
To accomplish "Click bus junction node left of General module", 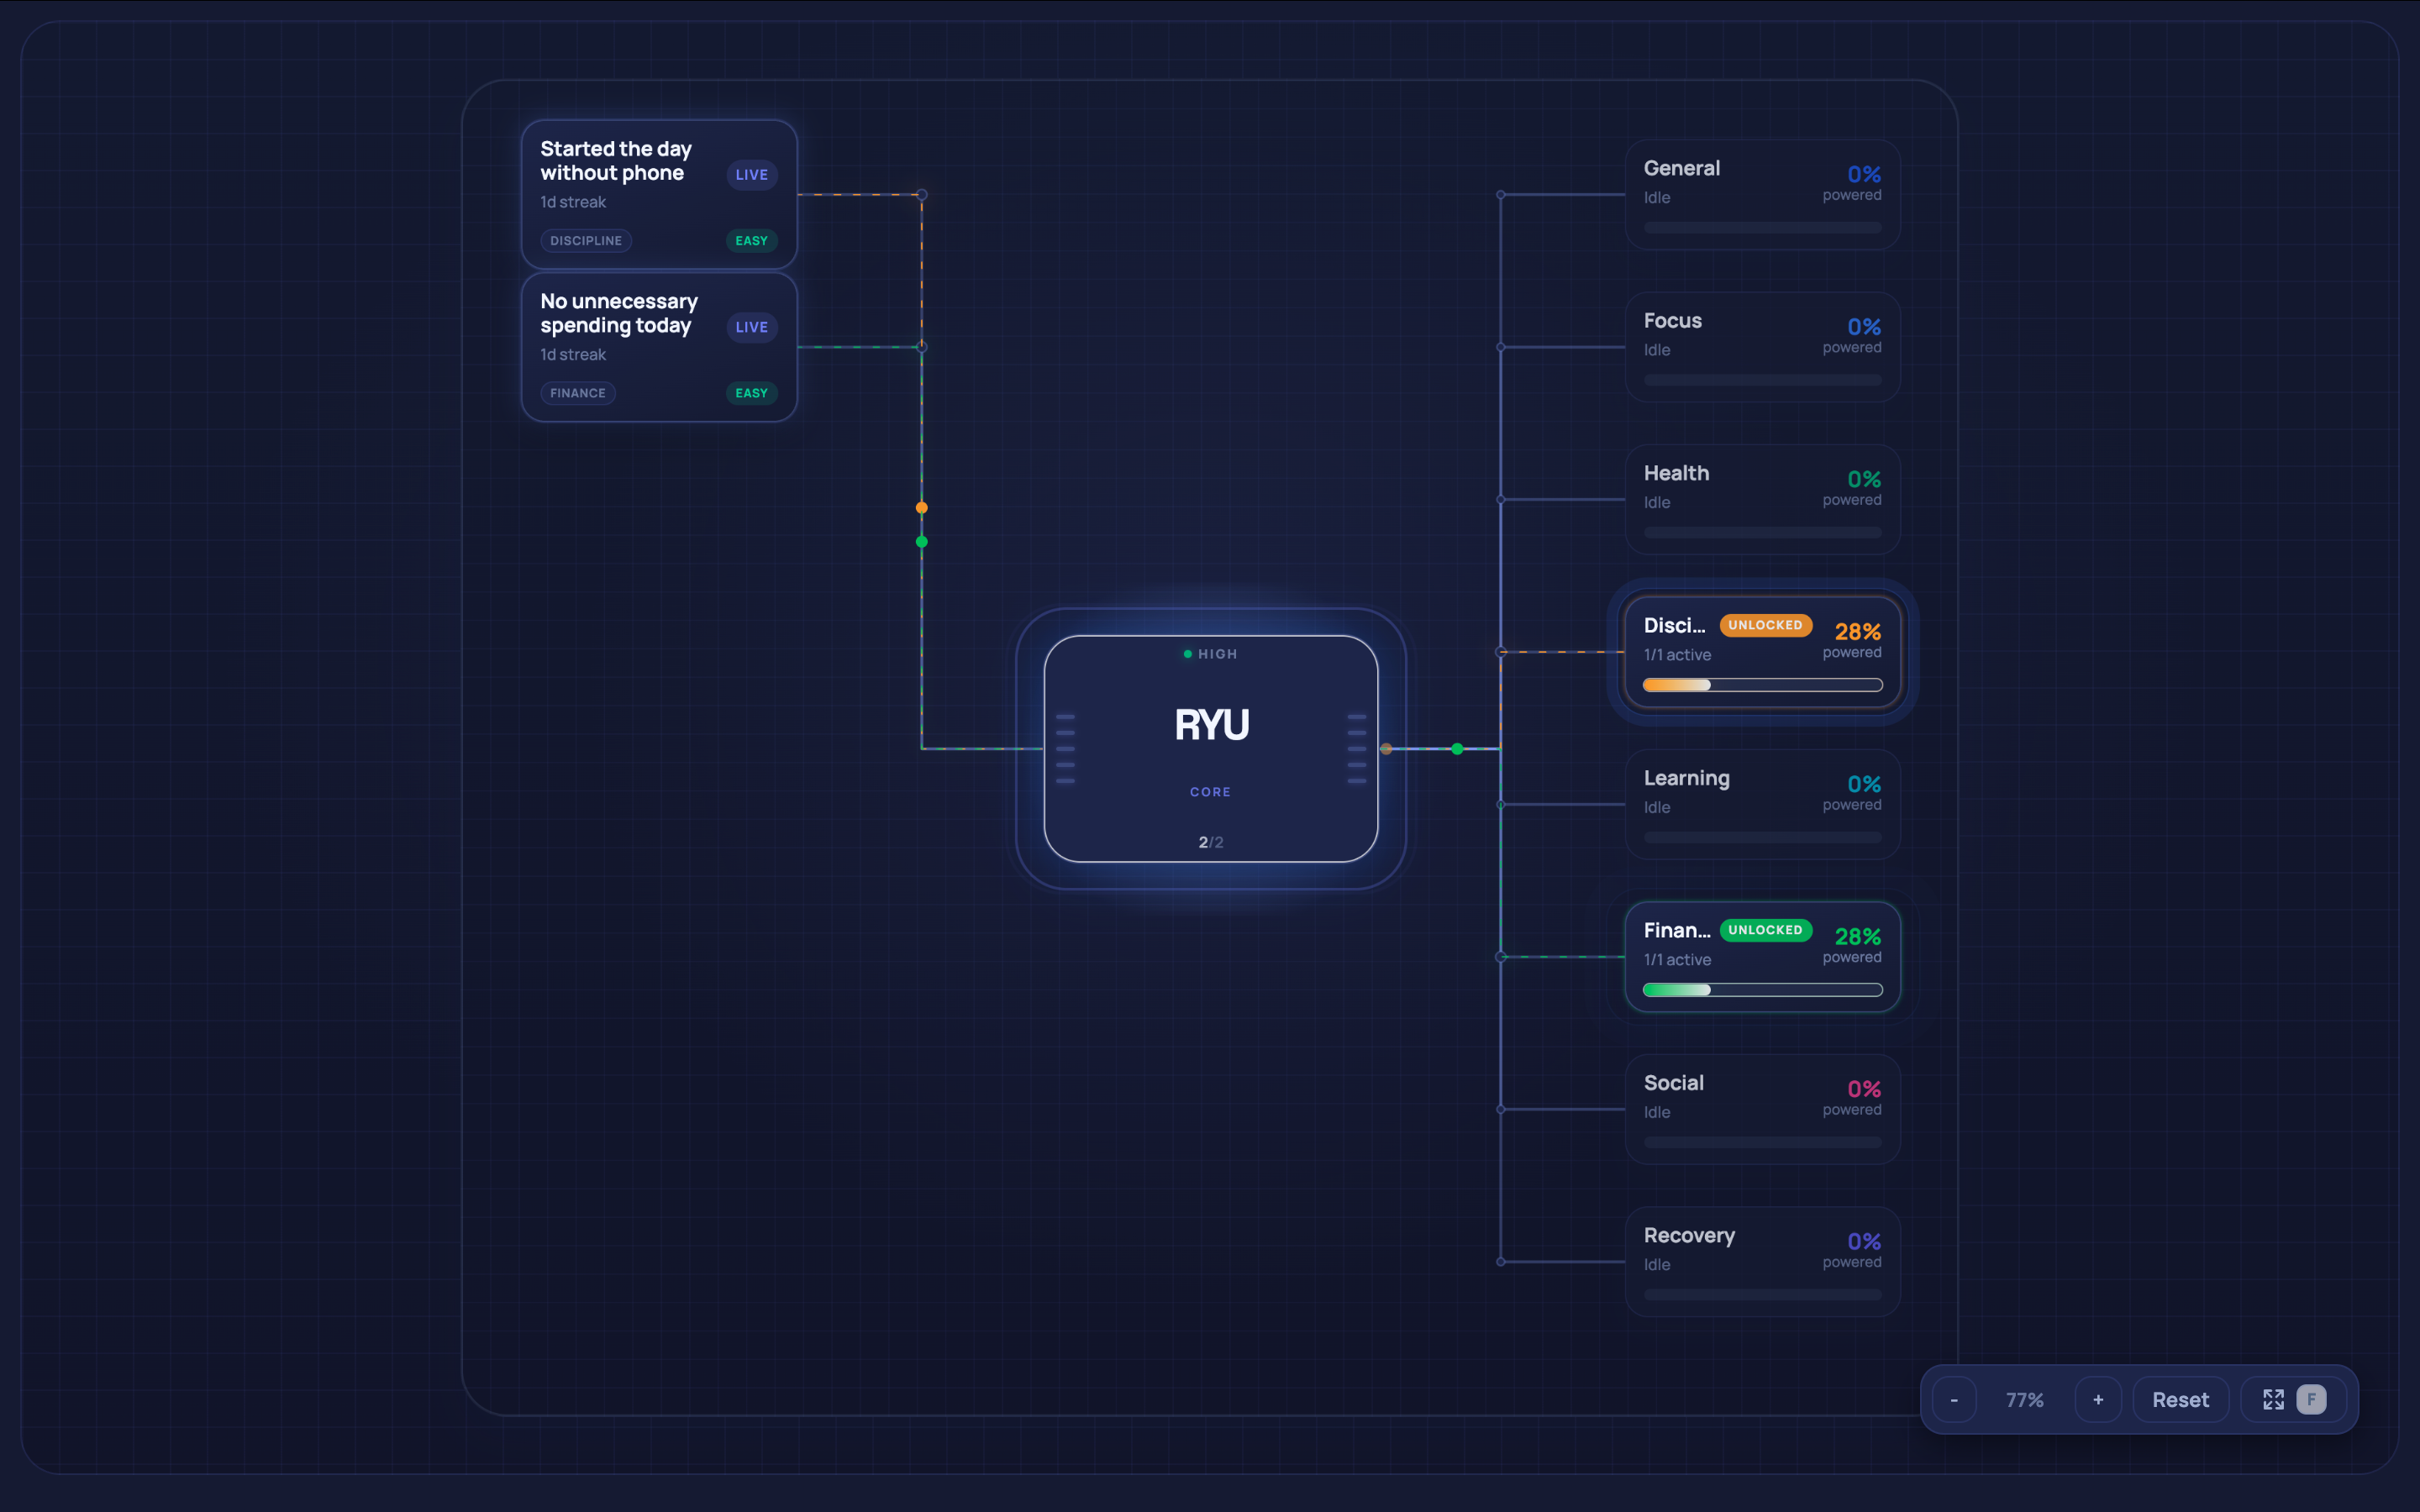I will (1501, 195).
